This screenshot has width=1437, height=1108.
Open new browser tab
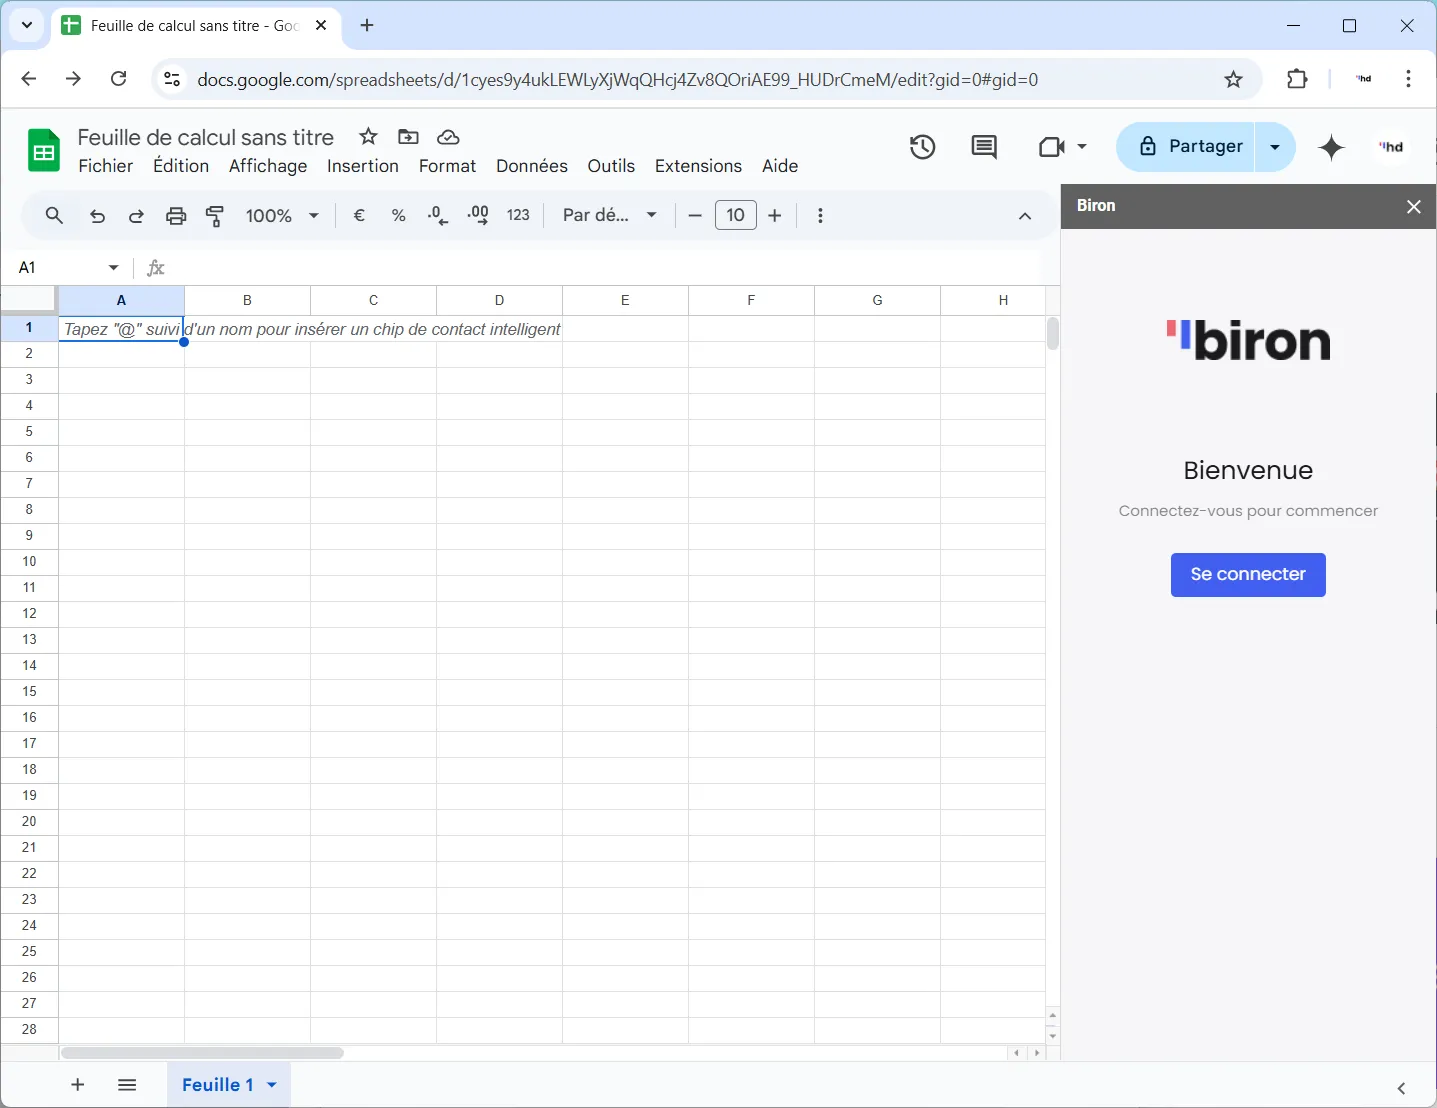pyautogui.click(x=367, y=25)
